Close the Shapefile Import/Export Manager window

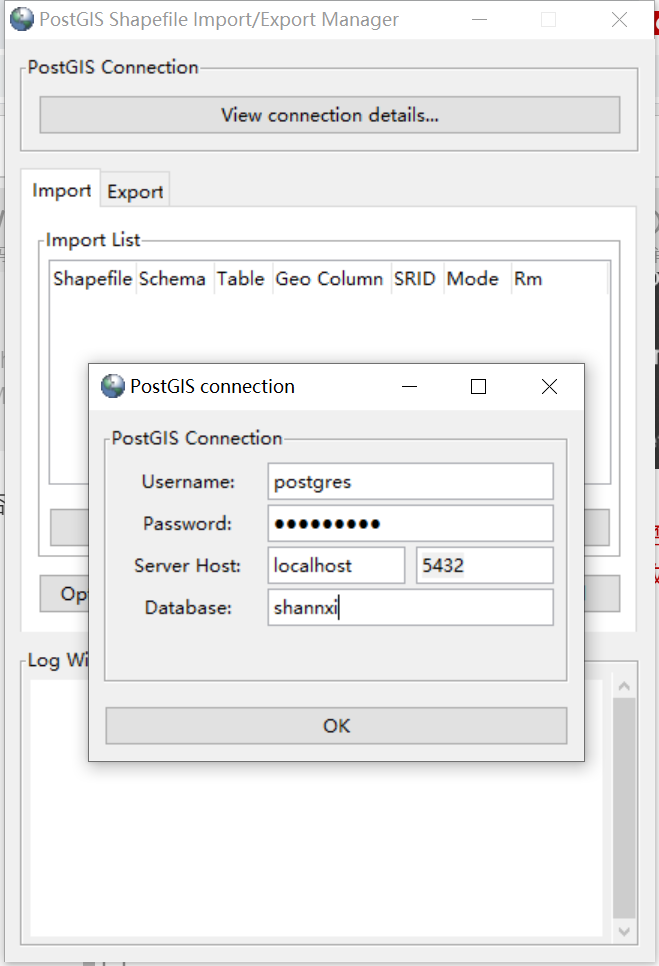[620, 20]
